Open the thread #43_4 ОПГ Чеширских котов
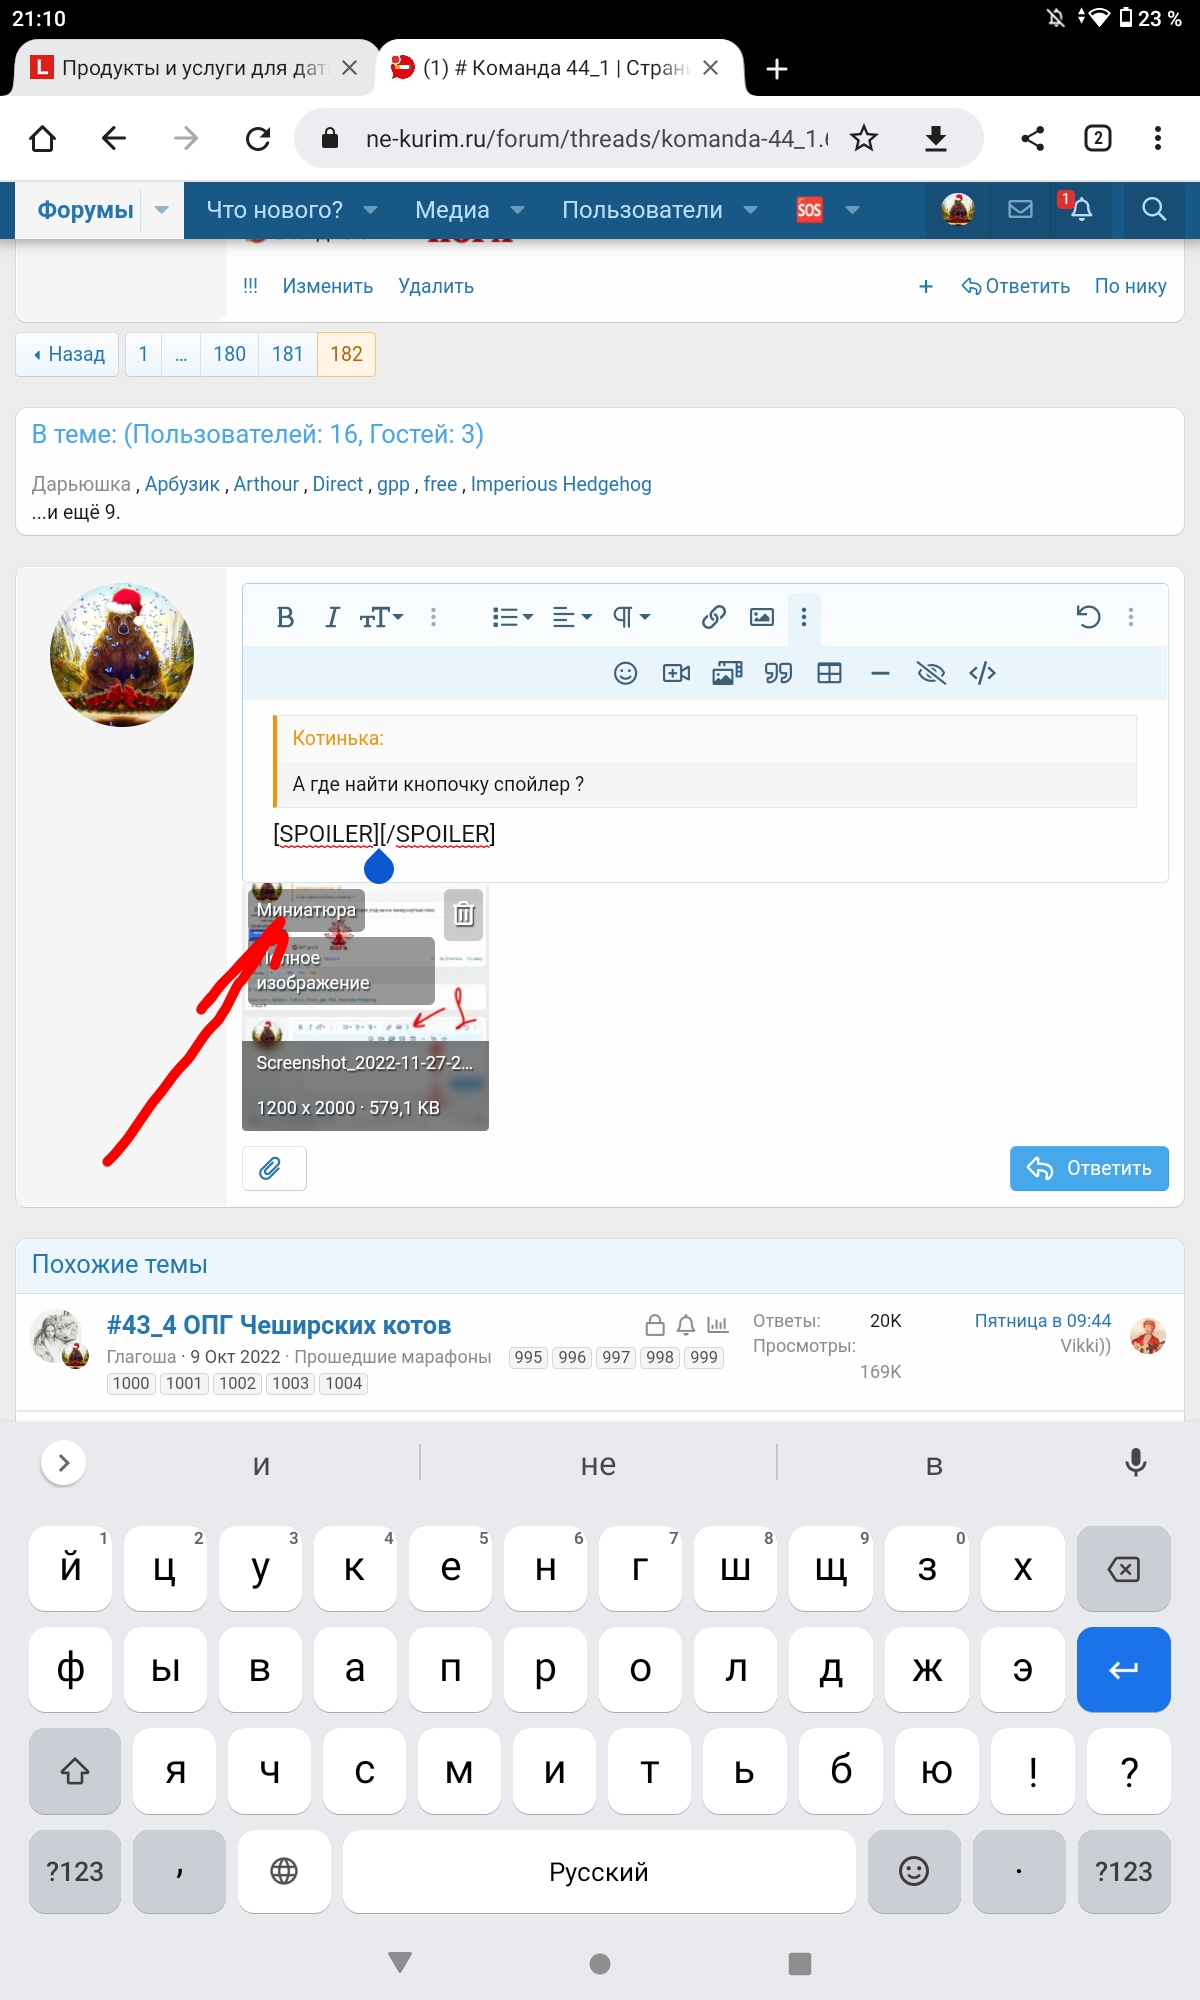 coord(279,1325)
